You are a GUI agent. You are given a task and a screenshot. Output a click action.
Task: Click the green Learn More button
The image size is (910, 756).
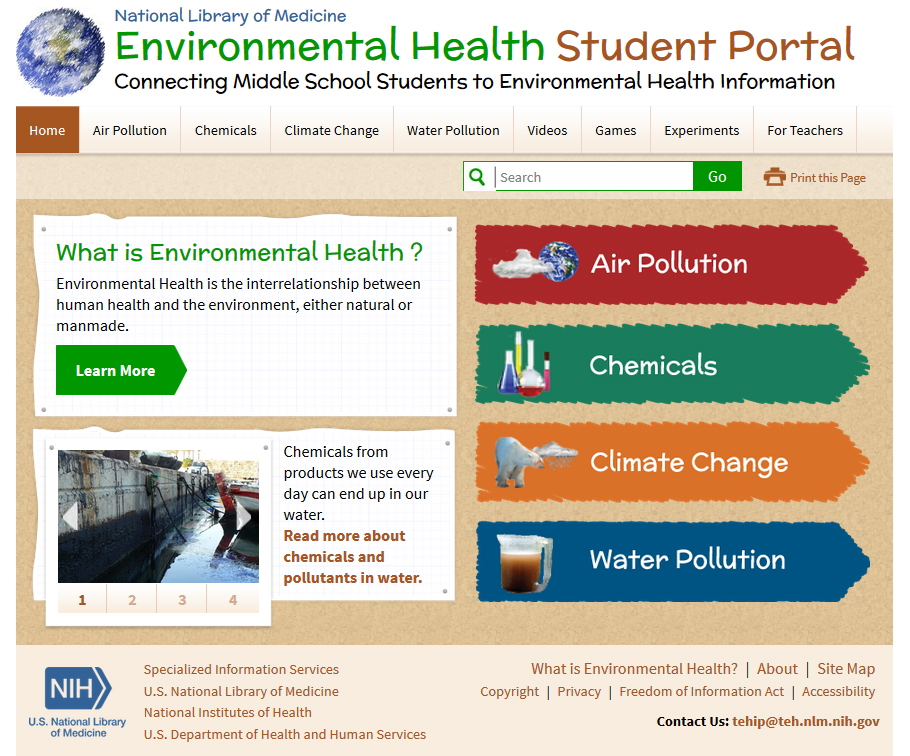(x=121, y=370)
